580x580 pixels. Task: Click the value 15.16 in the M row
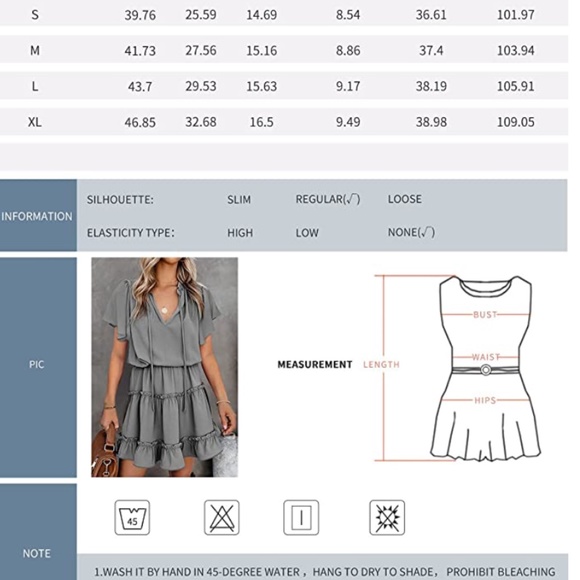(262, 50)
